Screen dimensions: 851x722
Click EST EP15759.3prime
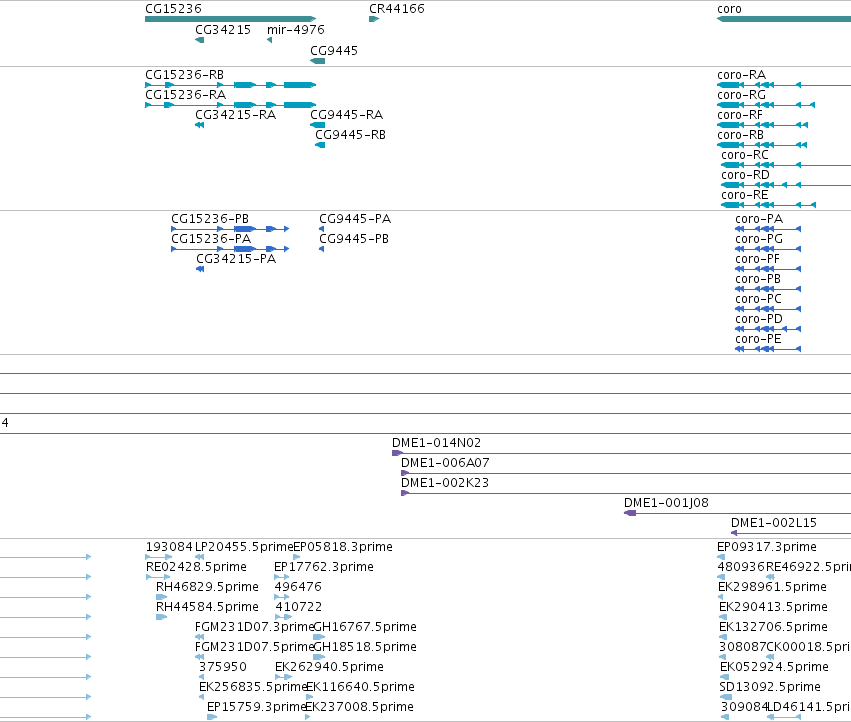point(212,717)
